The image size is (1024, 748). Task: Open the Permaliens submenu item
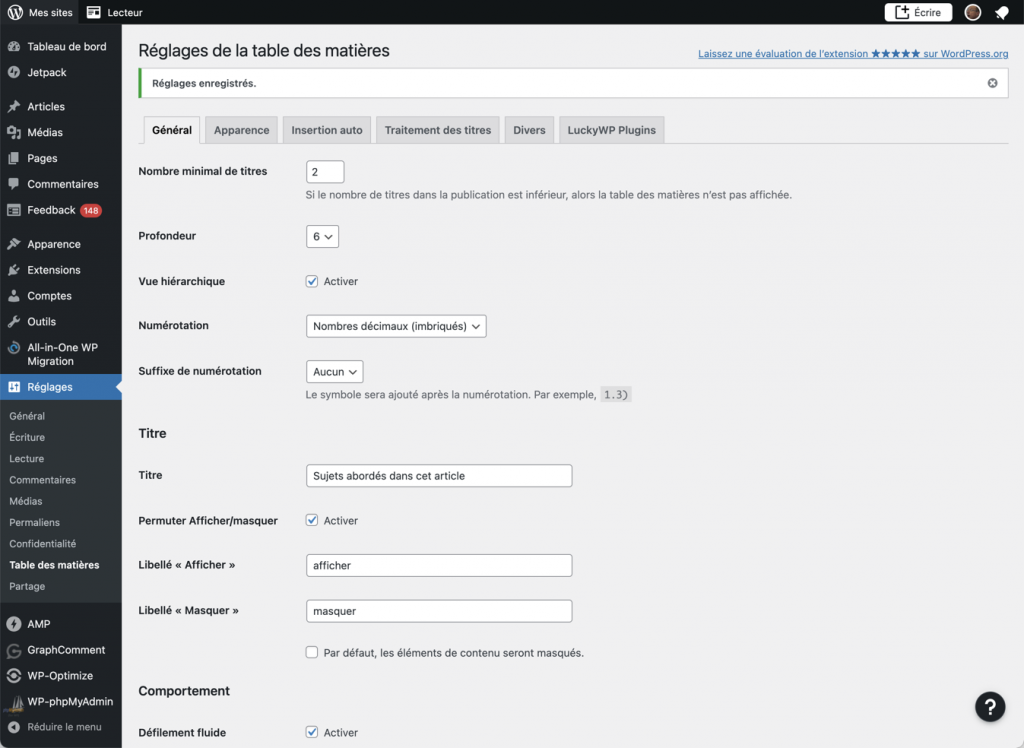coord(35,523)
